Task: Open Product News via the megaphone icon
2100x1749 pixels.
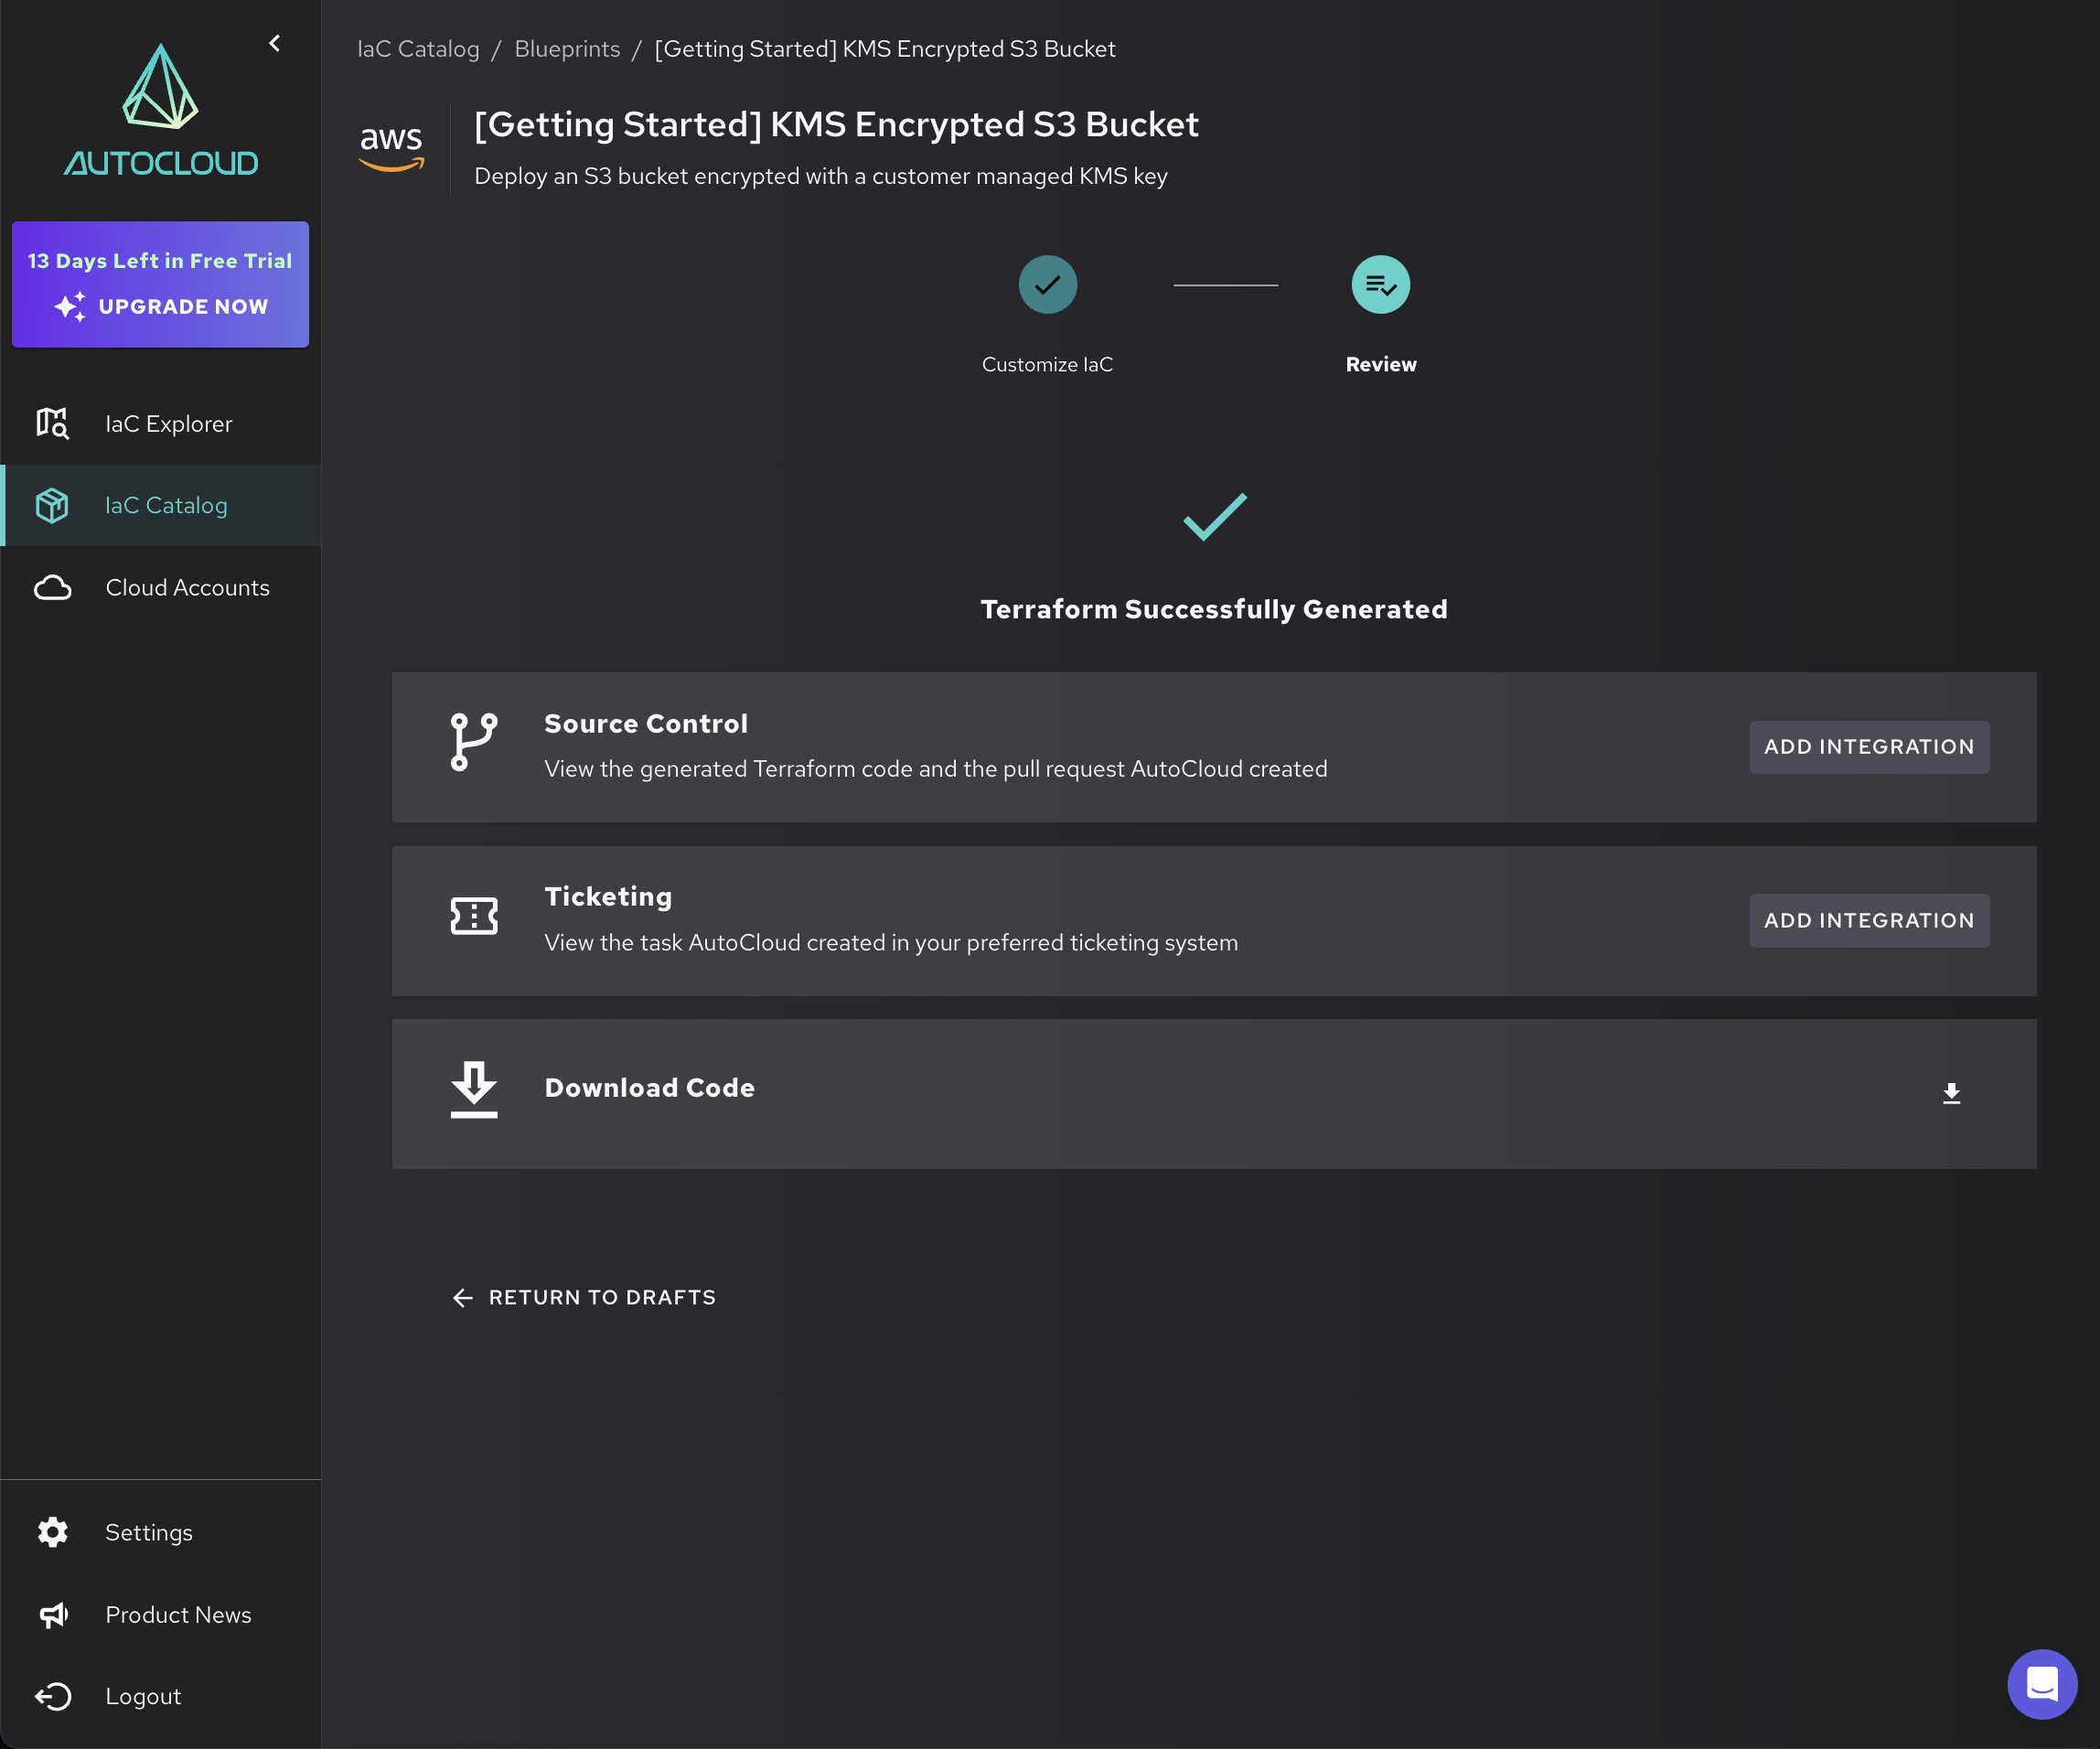Action: (x=52, y=1615)
